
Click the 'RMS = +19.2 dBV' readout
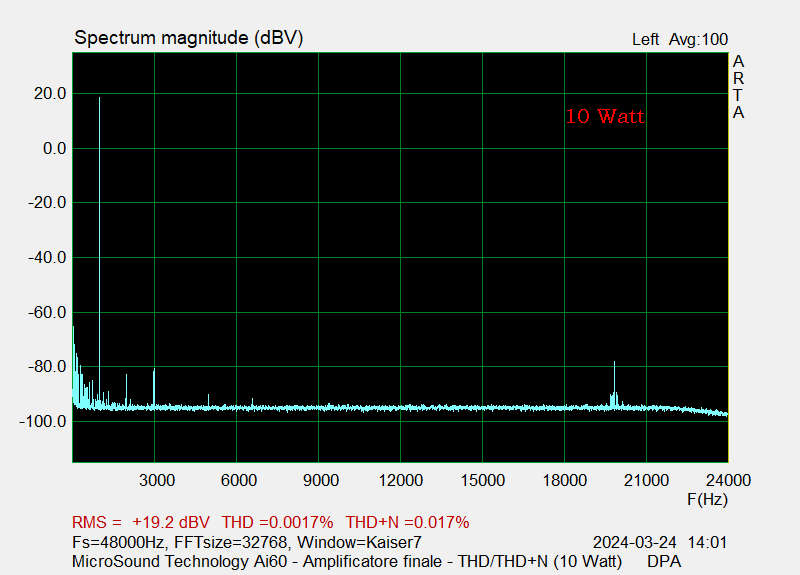141,522
